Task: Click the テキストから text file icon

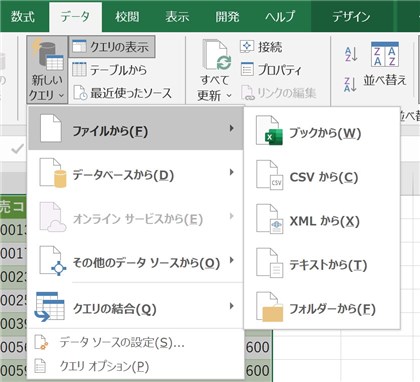Action: (269, 263)
